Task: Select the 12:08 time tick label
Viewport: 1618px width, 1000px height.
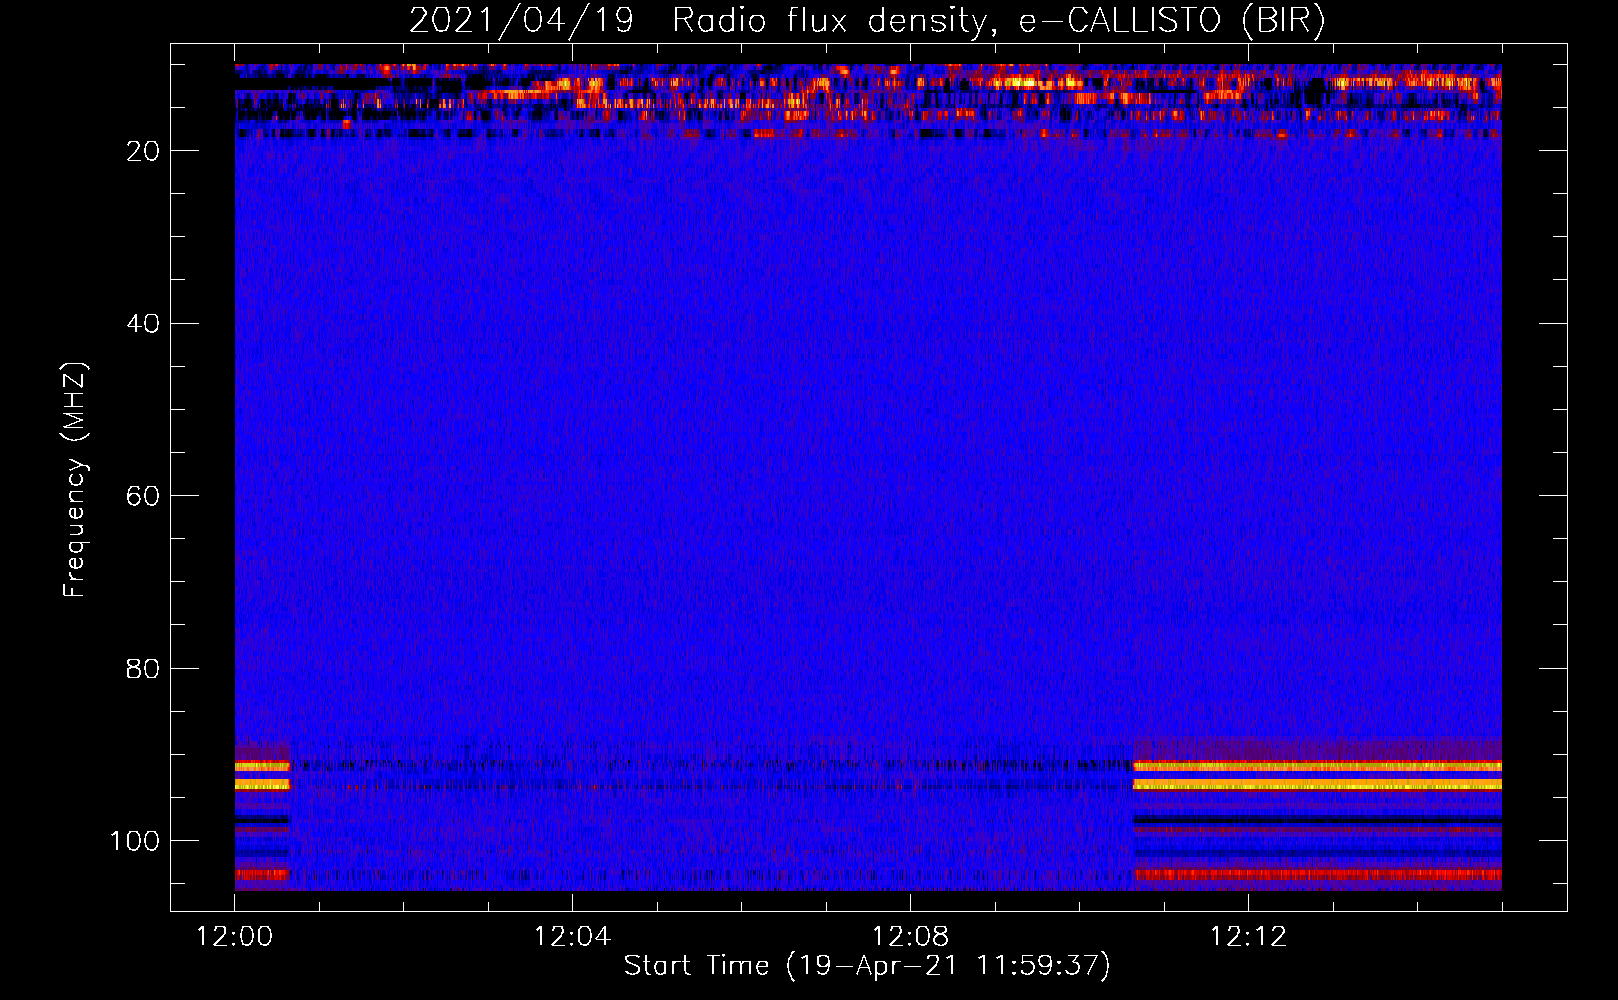Action: (x=910, y=936)
